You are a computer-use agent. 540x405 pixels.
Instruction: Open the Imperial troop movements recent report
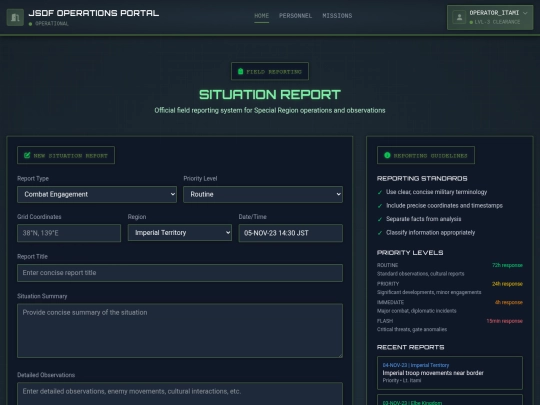[449, 373]
